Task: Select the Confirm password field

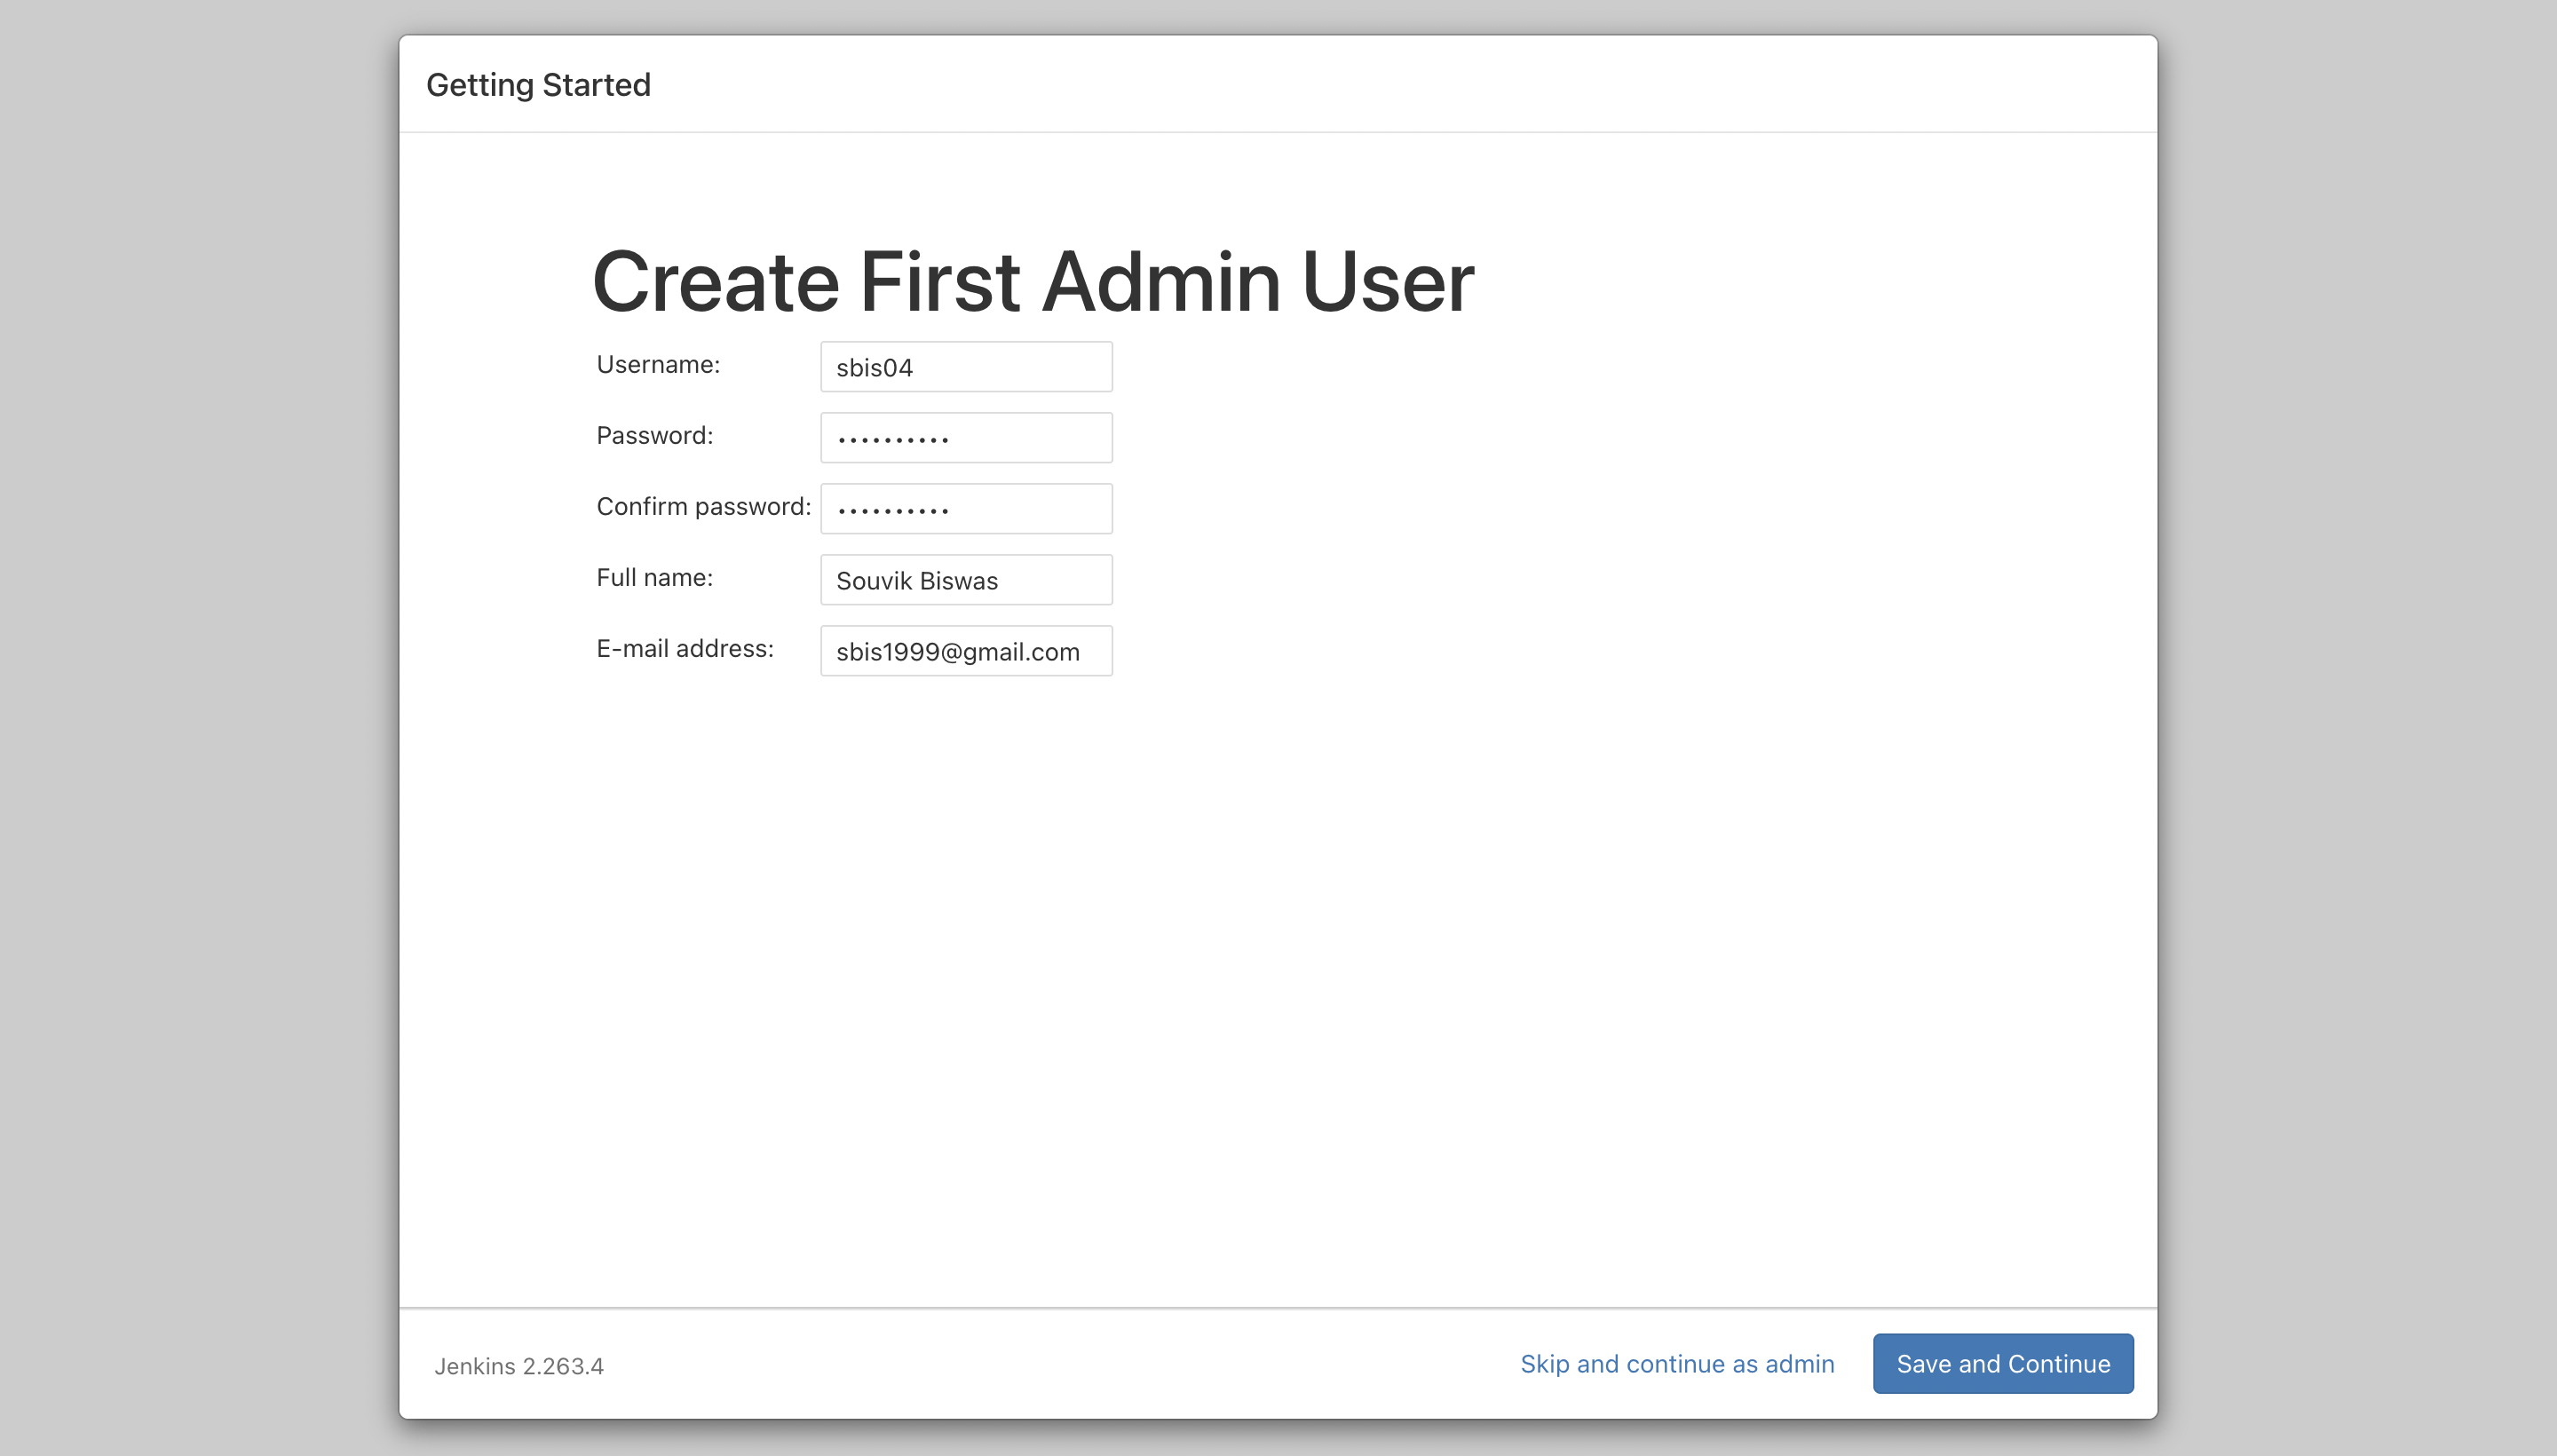Action: tap(966, 509)
